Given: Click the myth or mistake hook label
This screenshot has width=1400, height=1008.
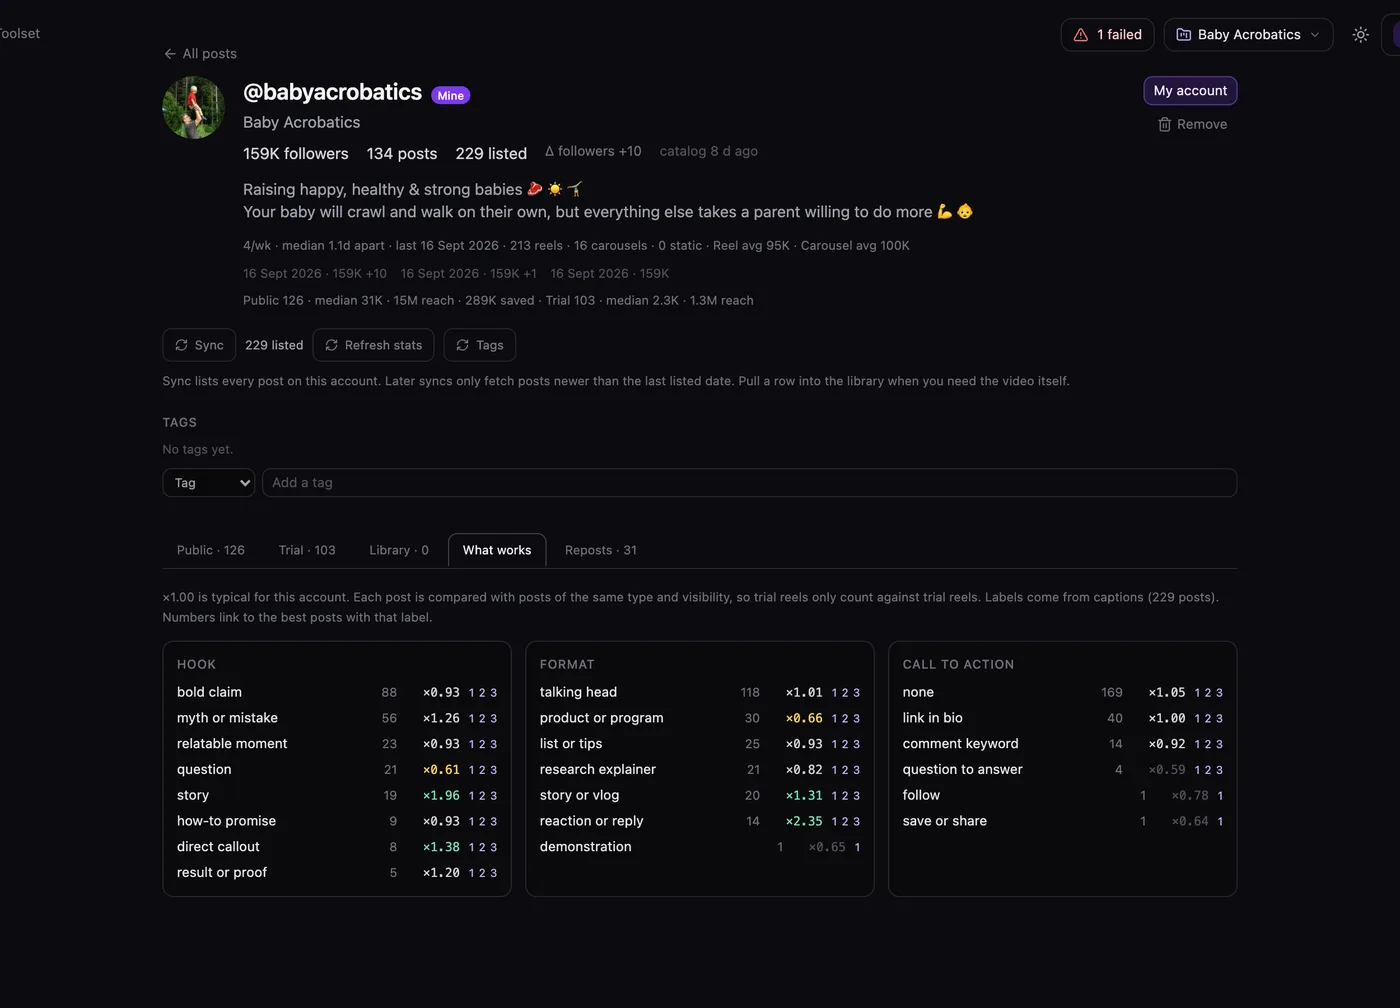Looking at the screenshot, I should click(x=228, y=718).
